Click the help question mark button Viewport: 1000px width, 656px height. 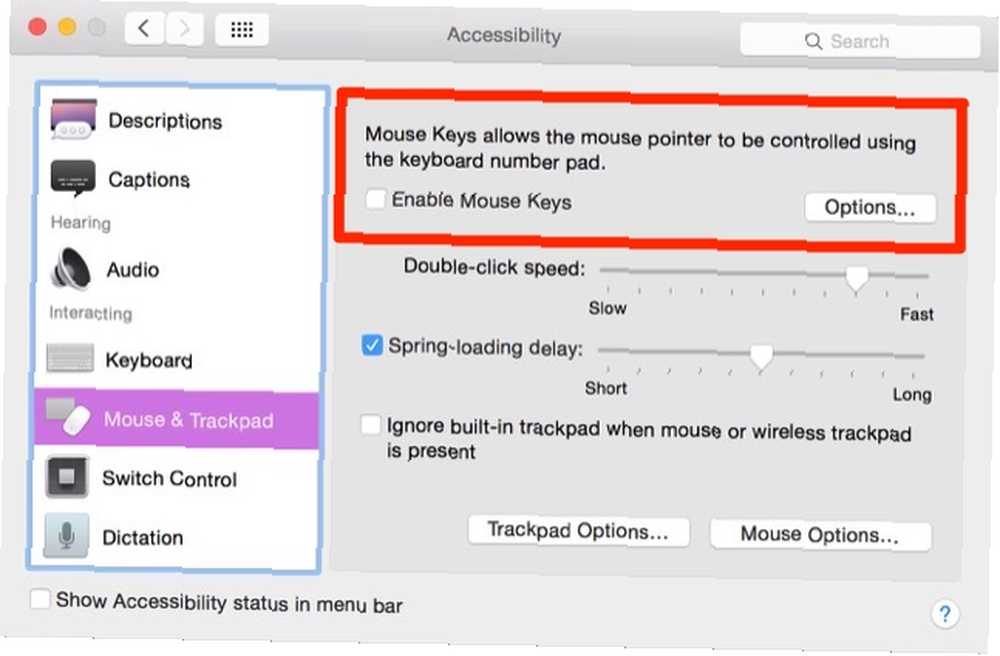[x=945, y=614]
